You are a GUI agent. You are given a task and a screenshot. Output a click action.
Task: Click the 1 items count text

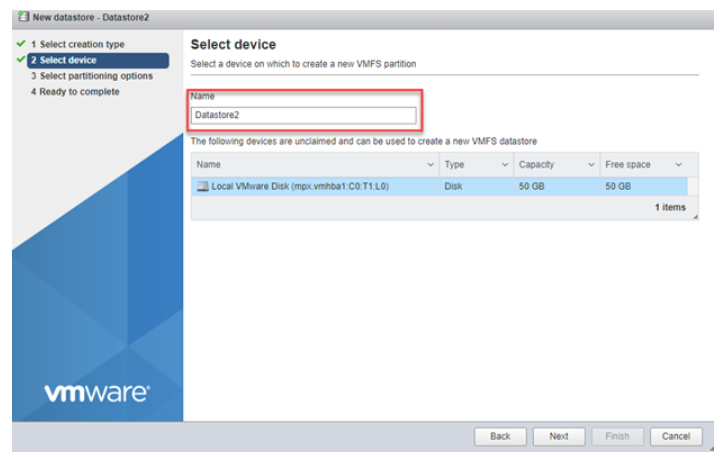[670, 207]
